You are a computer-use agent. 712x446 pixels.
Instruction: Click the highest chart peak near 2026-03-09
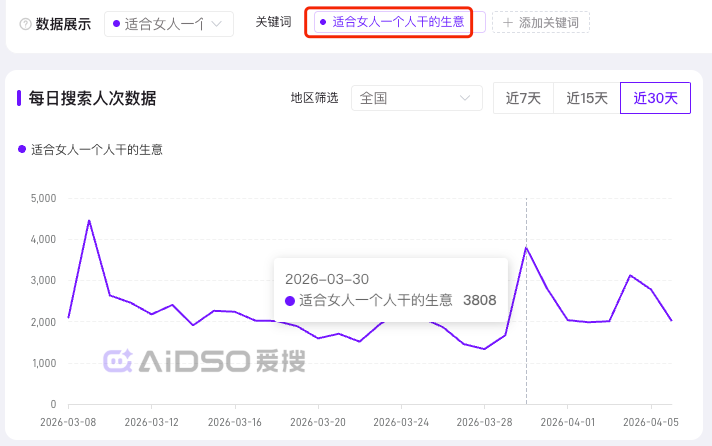click(x=89, y=220)
